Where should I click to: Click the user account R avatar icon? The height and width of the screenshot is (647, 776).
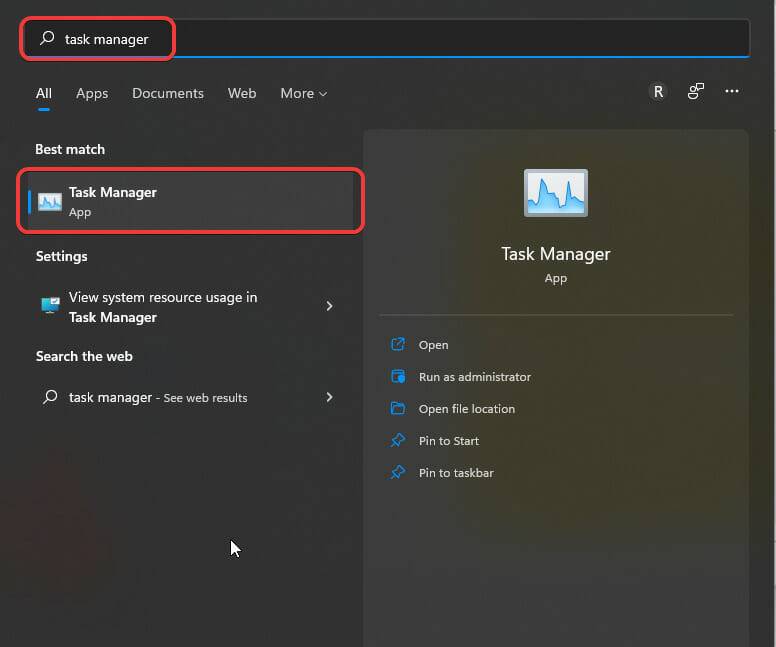[657, 92]
